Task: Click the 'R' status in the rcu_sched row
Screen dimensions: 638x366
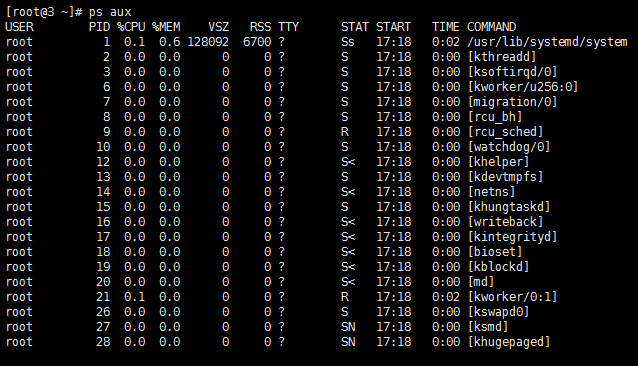Action: 345,132
